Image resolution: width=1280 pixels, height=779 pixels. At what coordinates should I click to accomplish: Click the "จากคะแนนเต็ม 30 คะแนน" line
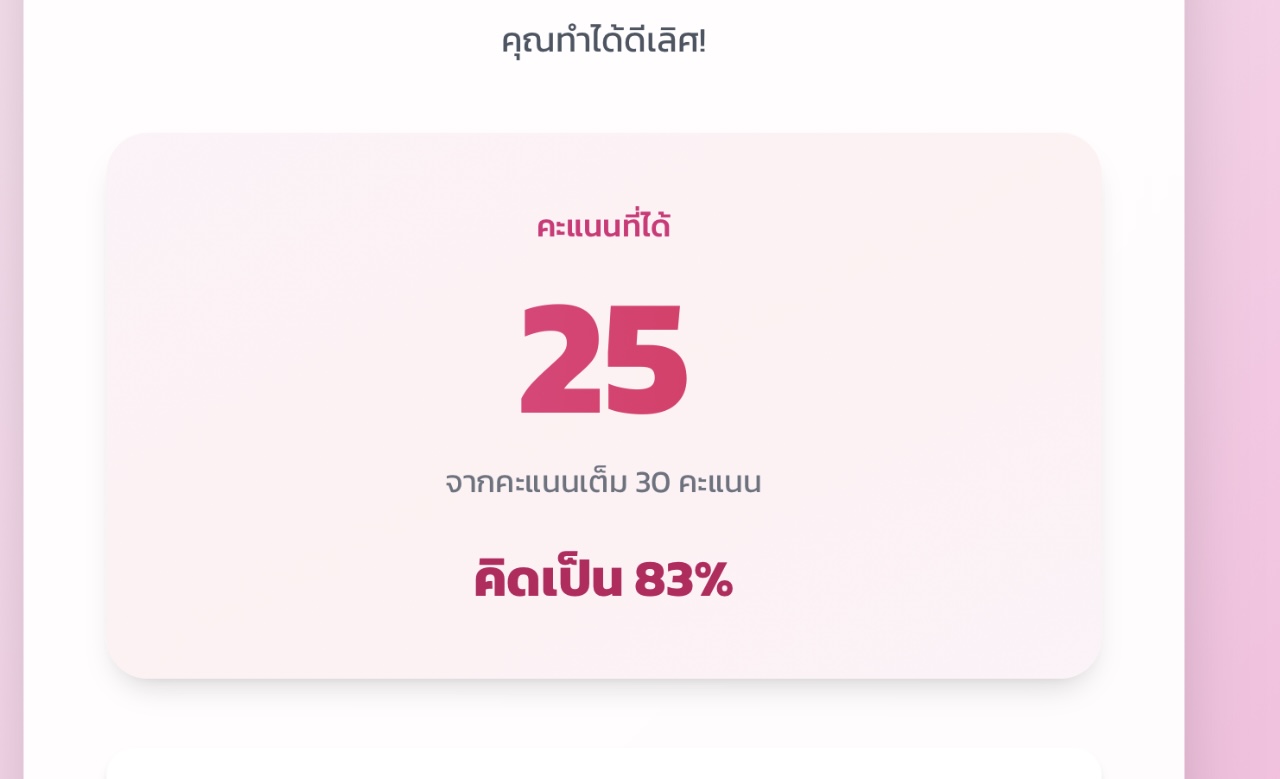603,483
